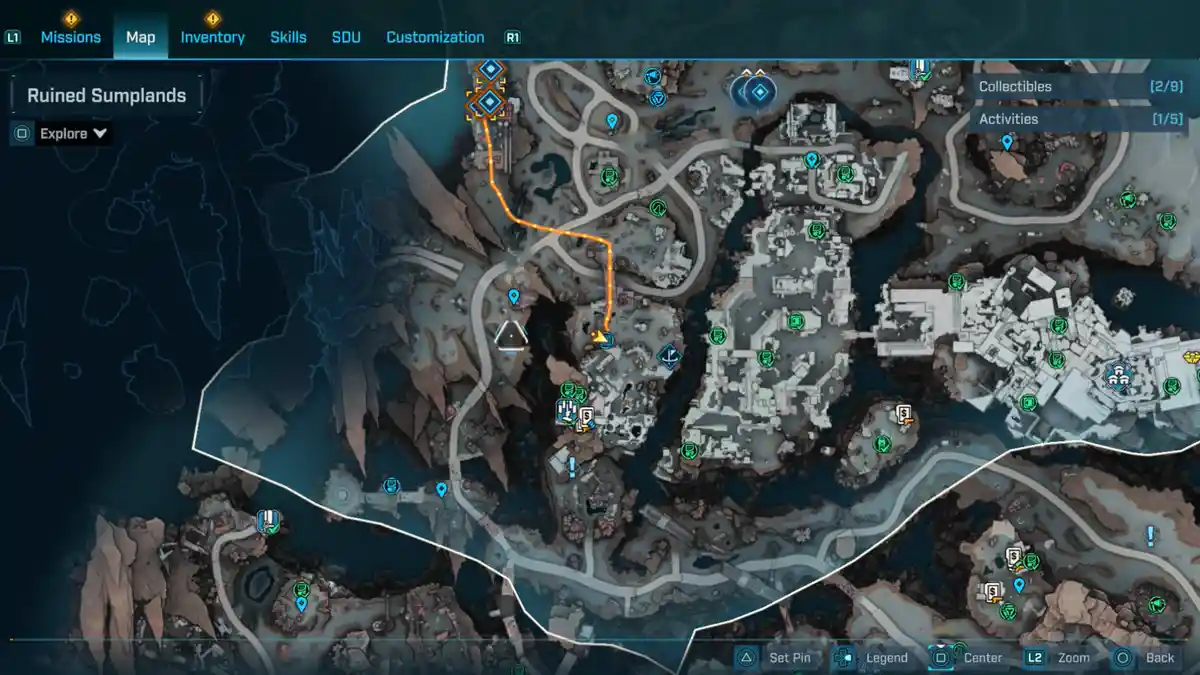Switch to the Missions tab
Viewport: 1200px width, 675px height.
click(x=70, y=37)
